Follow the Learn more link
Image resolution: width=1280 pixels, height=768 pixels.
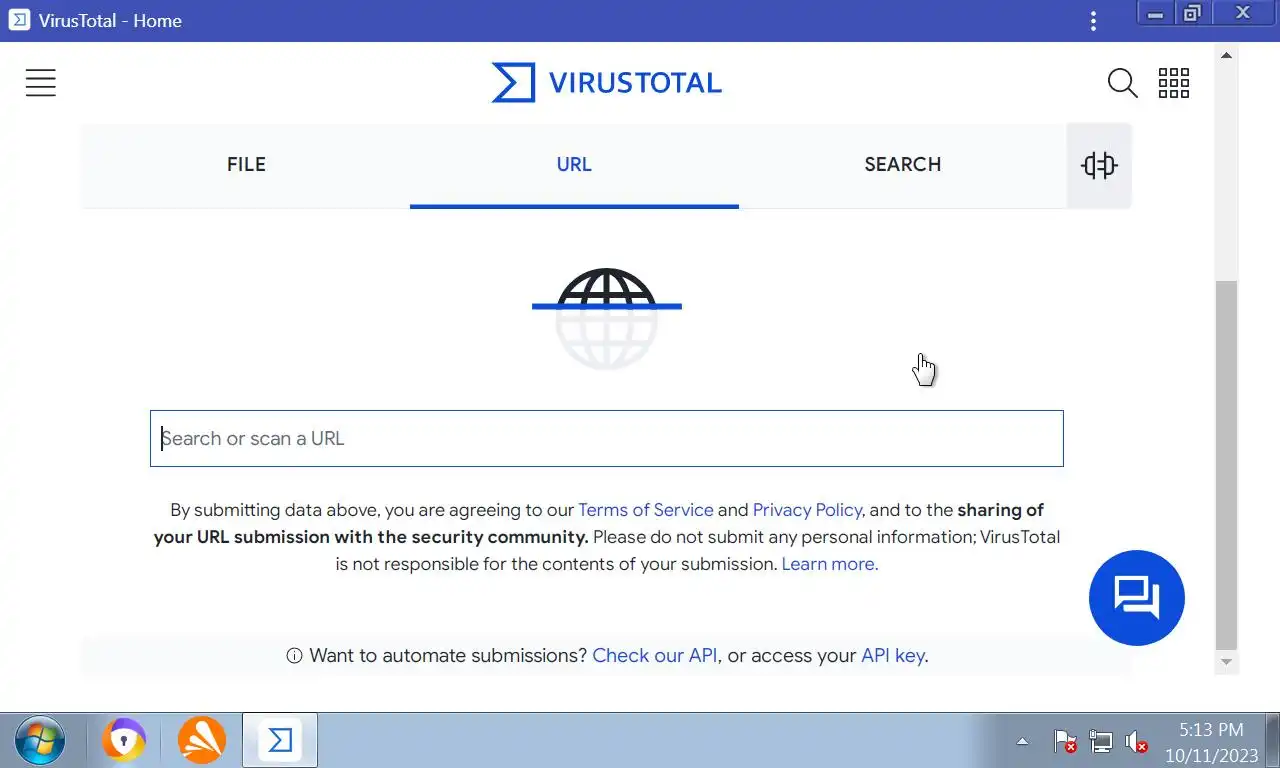tap(830, 564)
